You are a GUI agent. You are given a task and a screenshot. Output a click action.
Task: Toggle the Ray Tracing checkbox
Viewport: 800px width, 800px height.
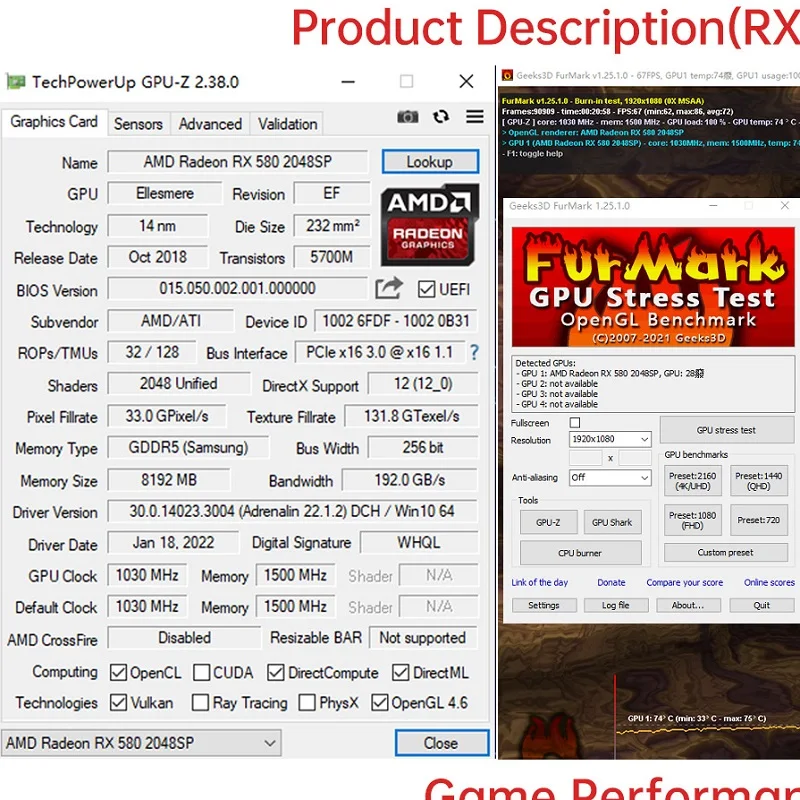tap(200, 703)
